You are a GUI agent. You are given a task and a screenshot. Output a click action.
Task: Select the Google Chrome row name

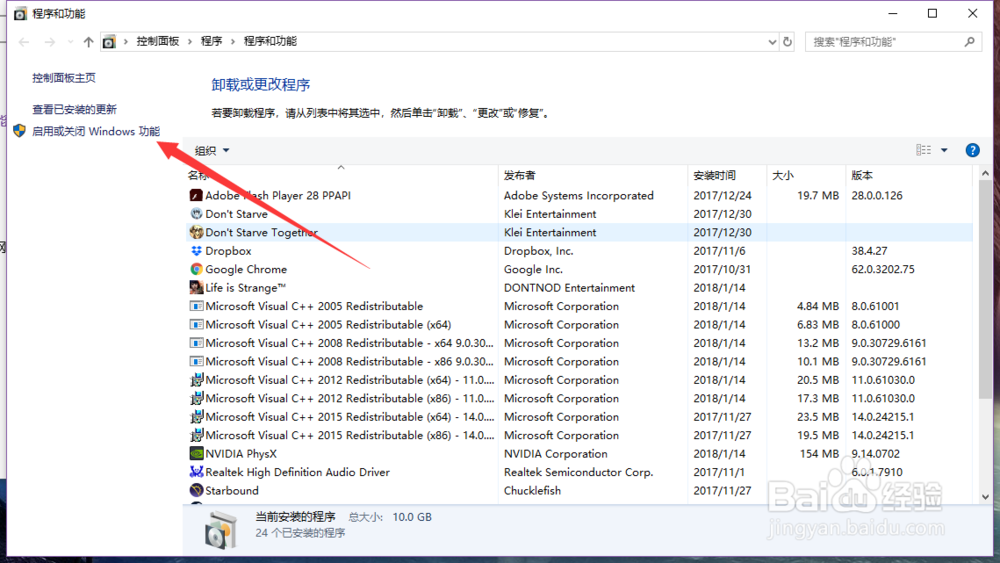tap(246, 269)
